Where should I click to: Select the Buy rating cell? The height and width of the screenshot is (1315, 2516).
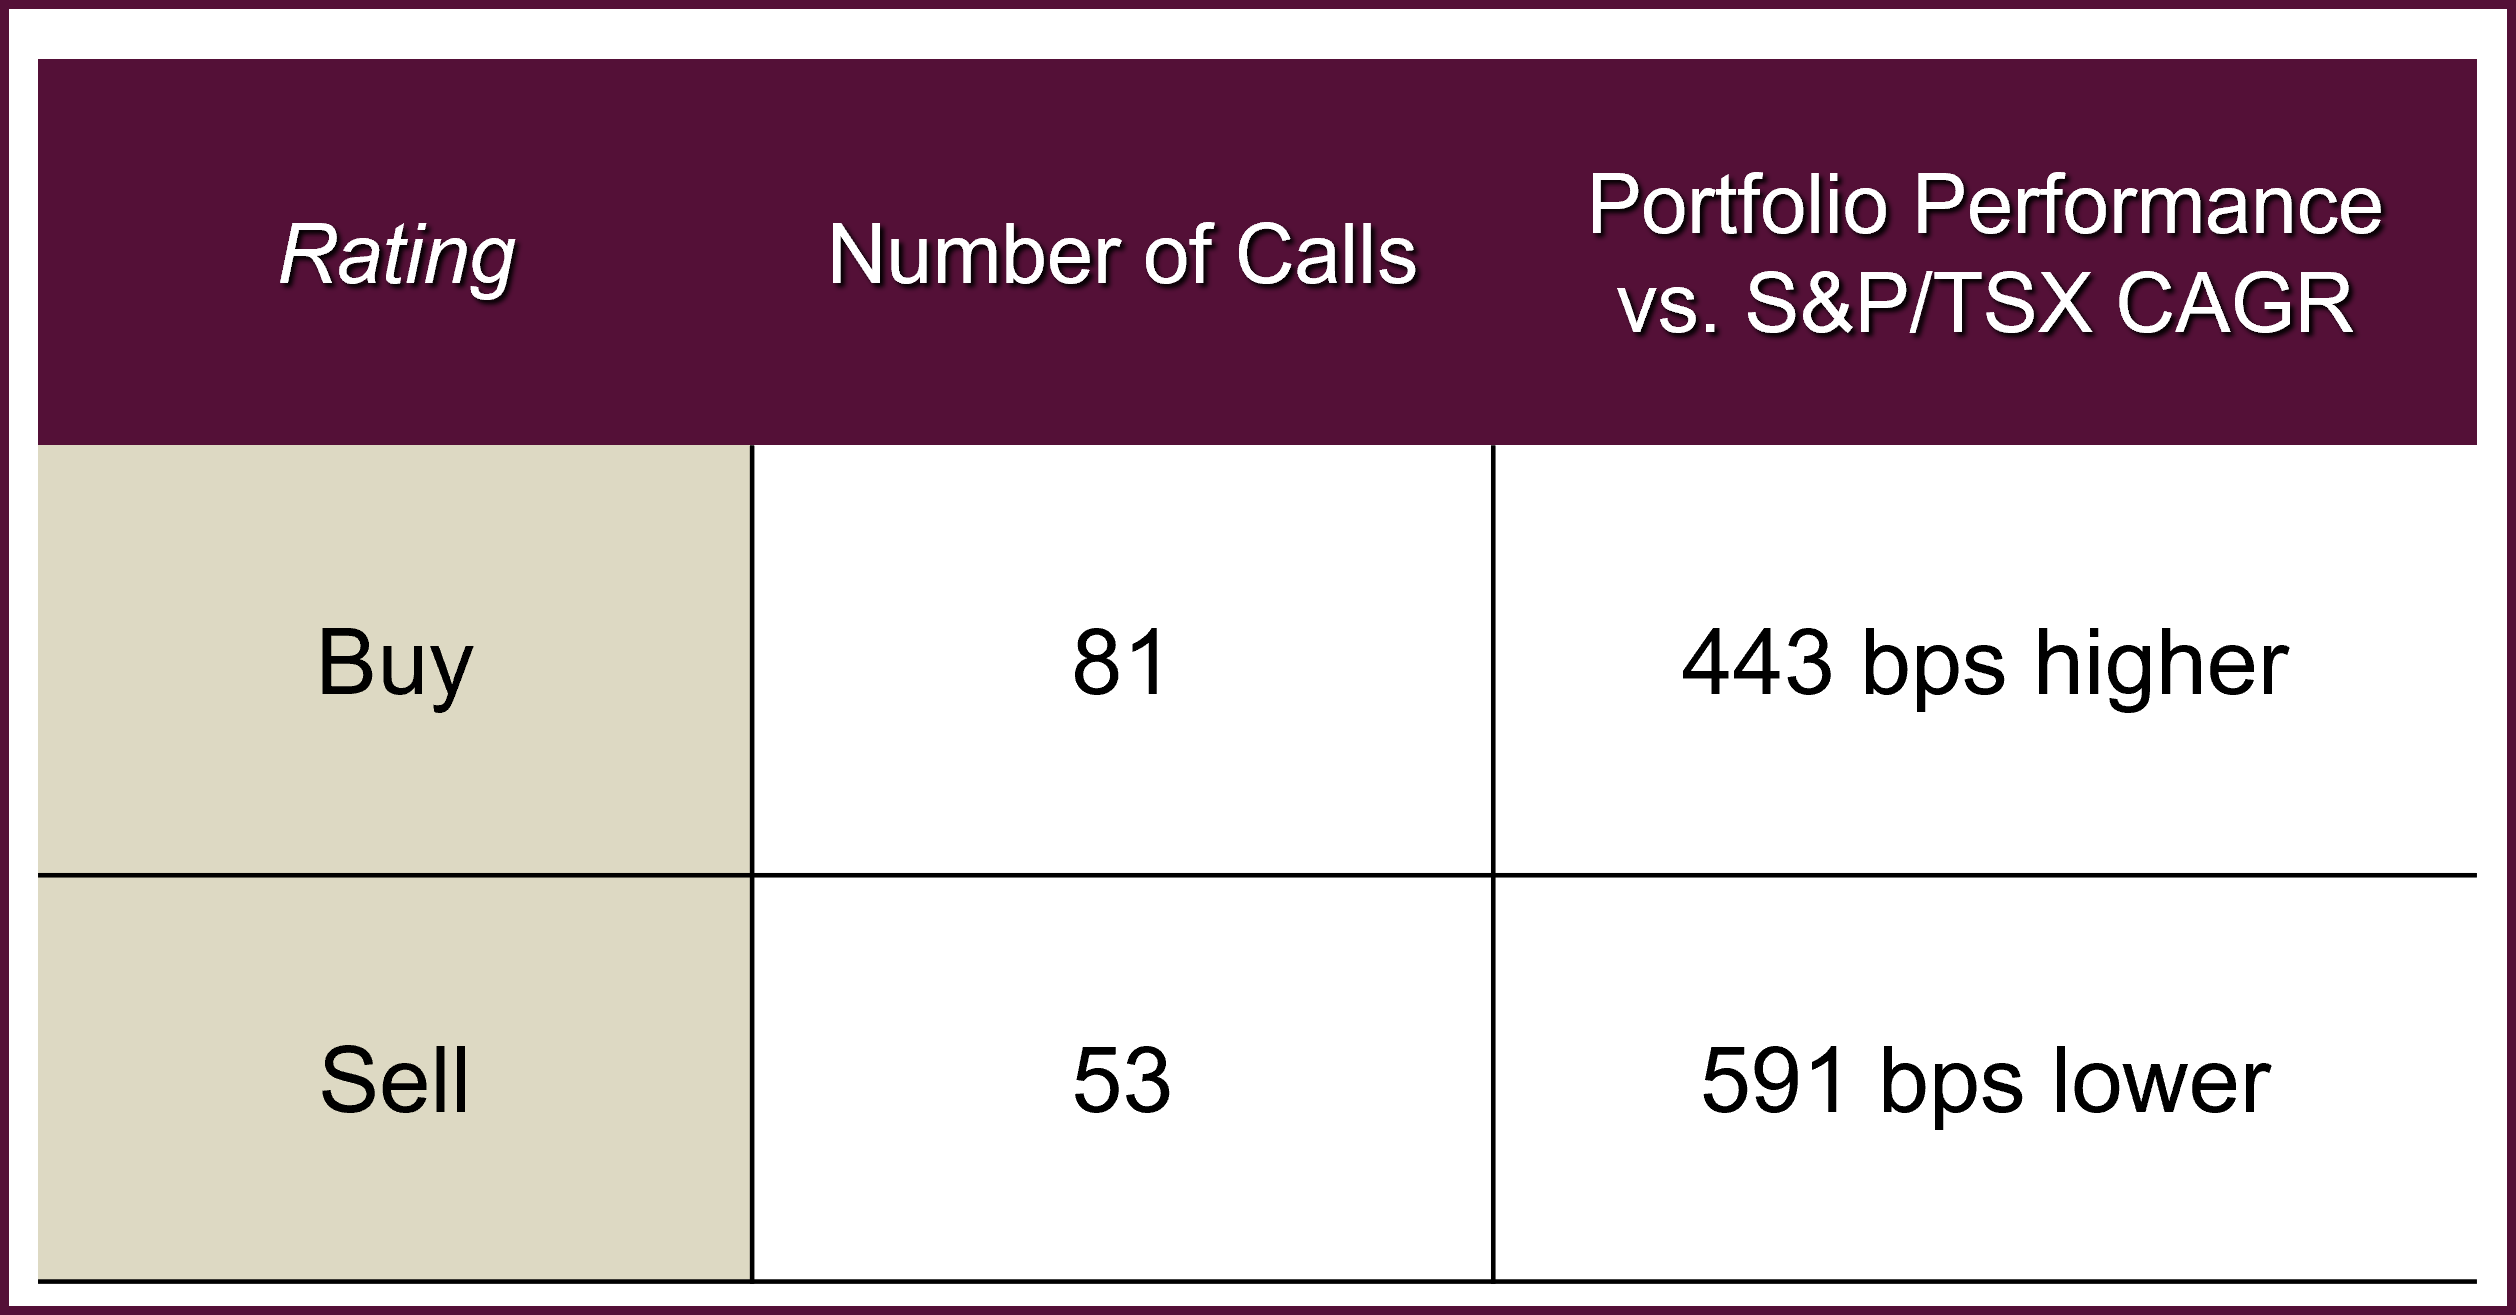point(395,660)
